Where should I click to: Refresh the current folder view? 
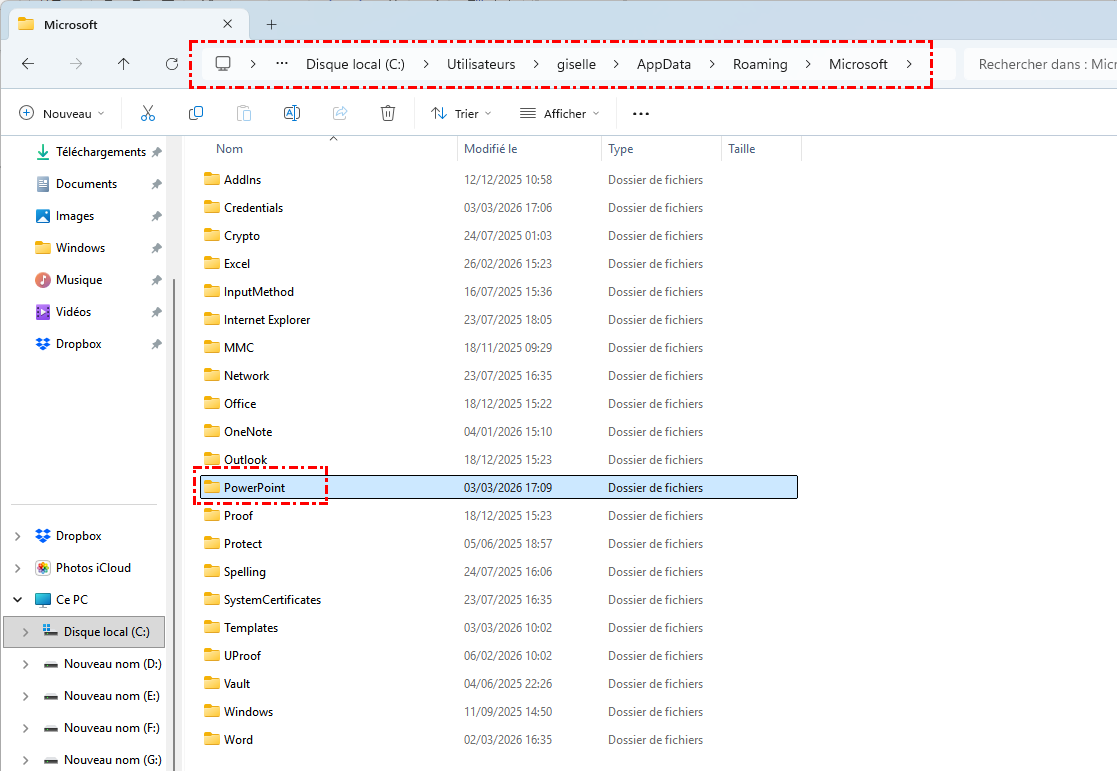pos(171,64)
